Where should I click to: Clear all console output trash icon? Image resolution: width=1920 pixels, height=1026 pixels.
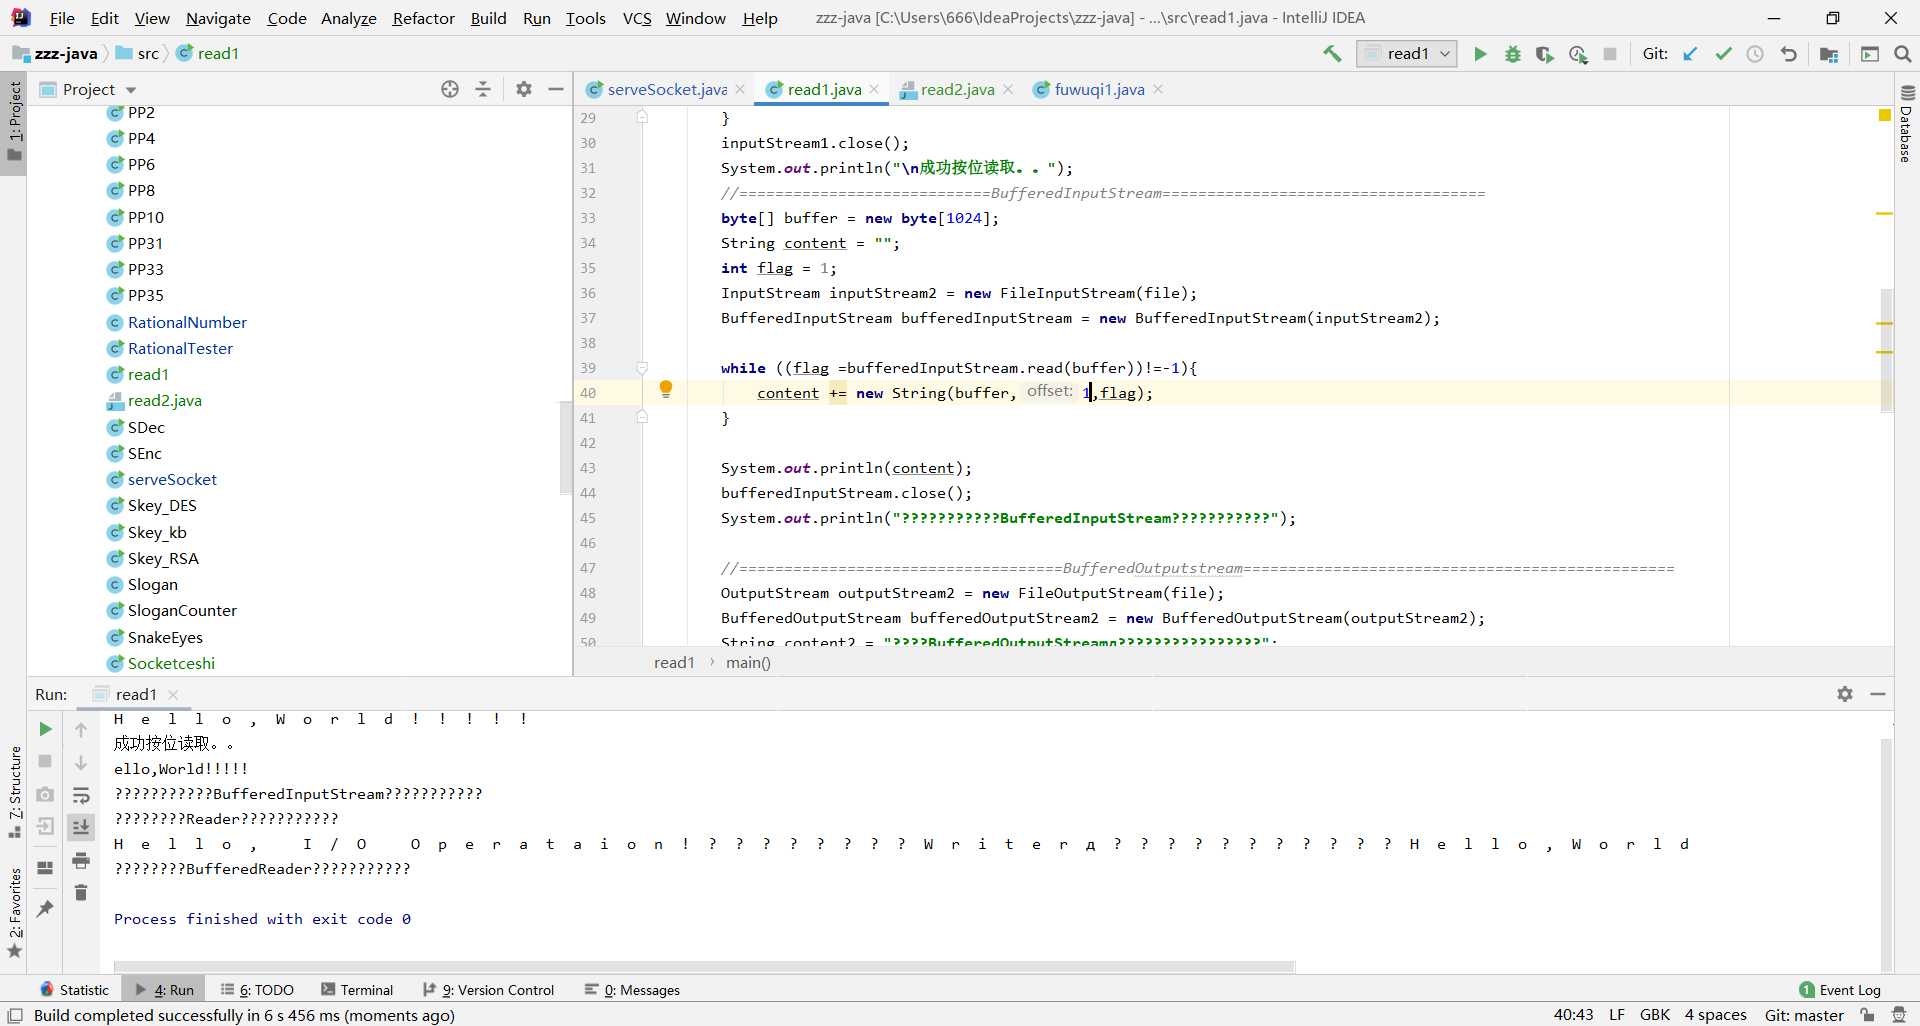81,892
